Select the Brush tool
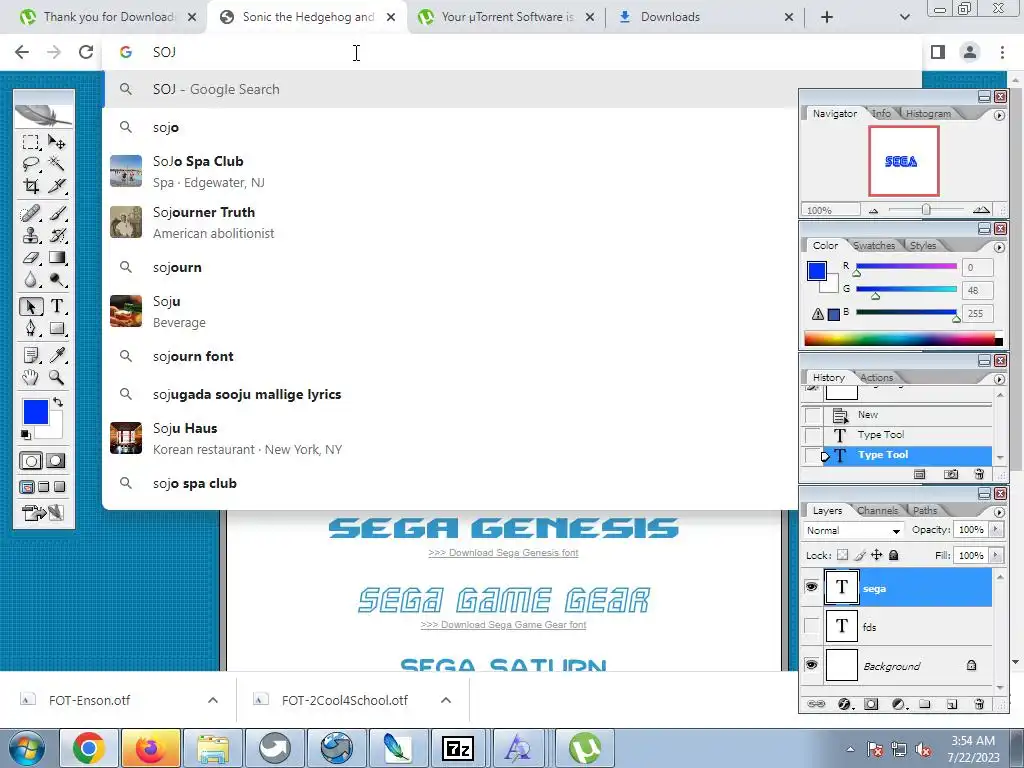Screen dimensions: 1024x768 coord(57,214)
